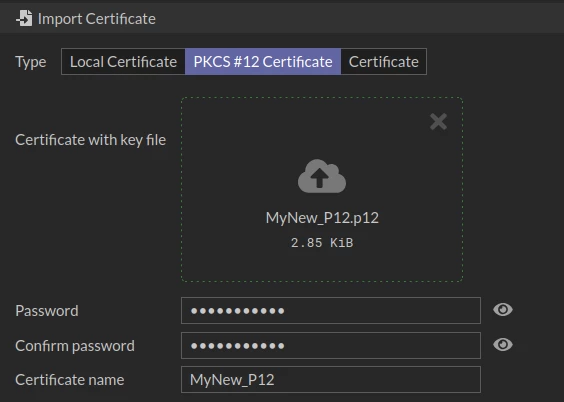Click the Confirm password label
564x402 pixels.
click(x=75, y=346)
